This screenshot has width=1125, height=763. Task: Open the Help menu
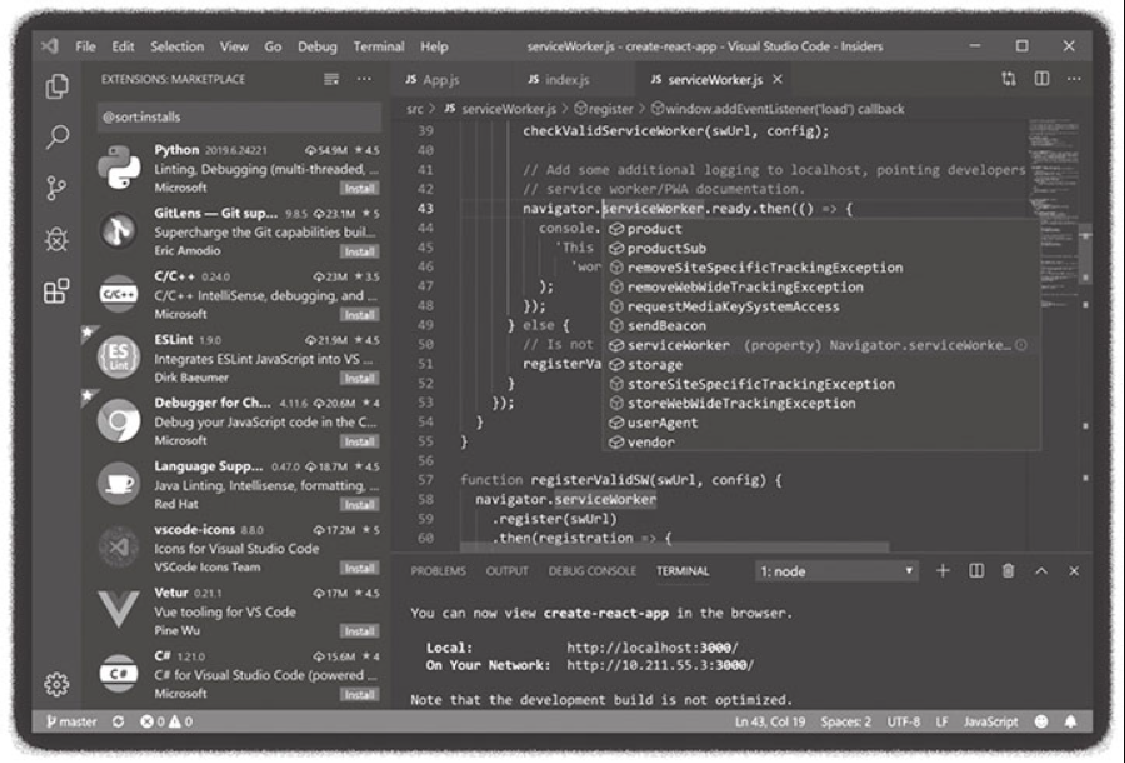434,47
